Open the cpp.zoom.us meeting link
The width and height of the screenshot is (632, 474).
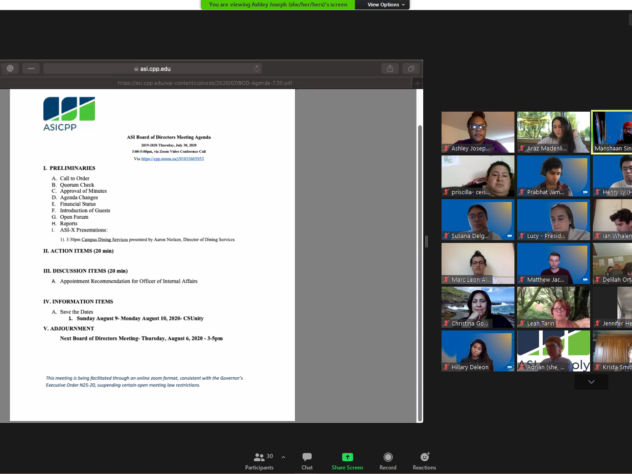[172, 159]
